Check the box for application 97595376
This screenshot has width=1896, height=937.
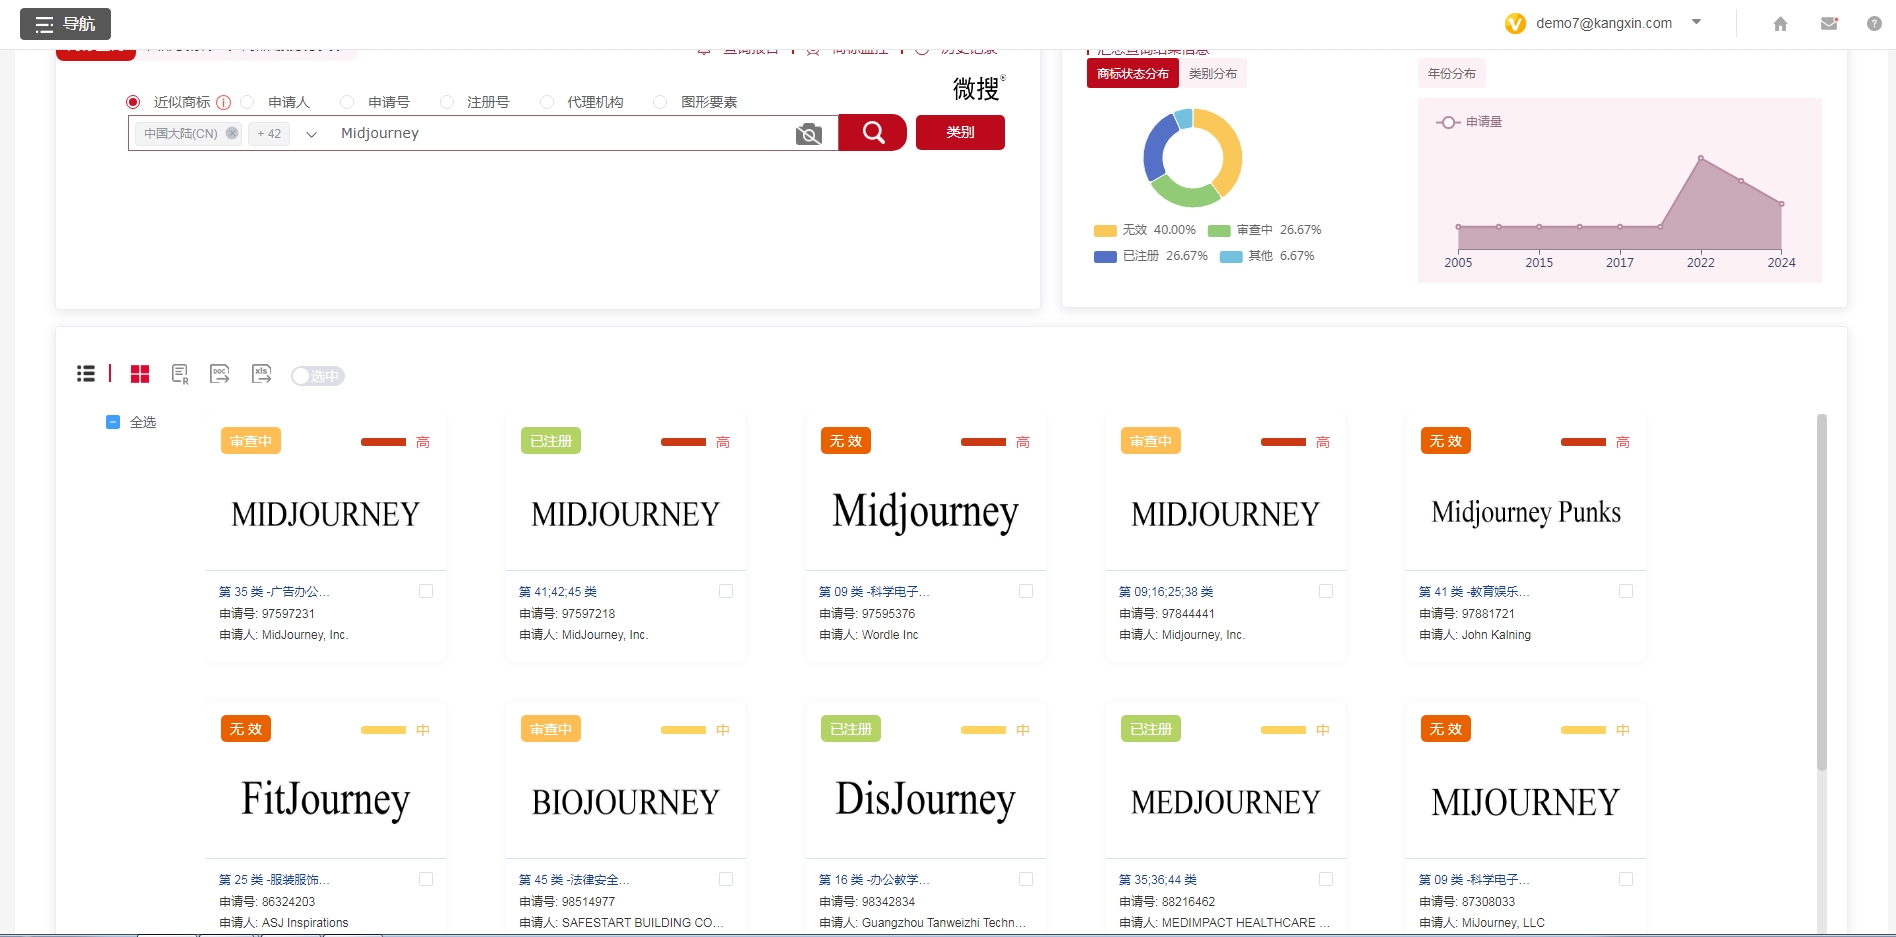(1026, 591)
